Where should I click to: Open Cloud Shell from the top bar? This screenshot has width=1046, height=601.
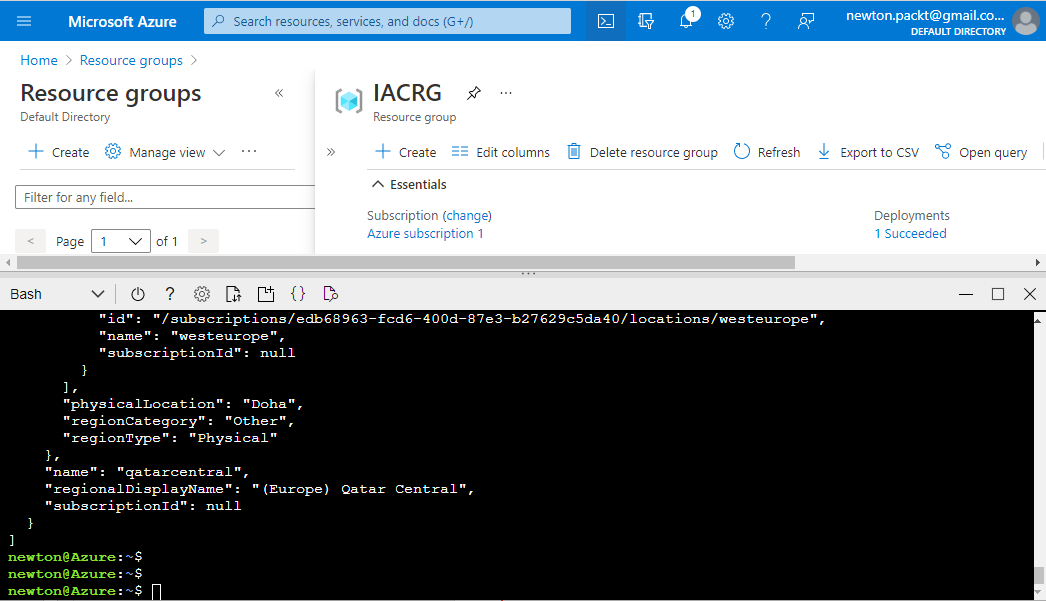pos(606,21)
